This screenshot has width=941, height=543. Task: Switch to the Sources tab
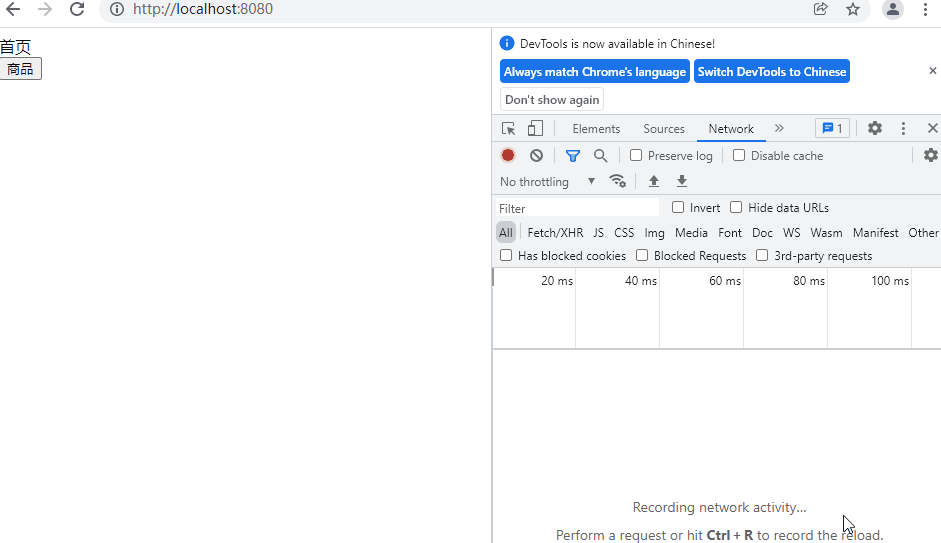tap(664, 129)
